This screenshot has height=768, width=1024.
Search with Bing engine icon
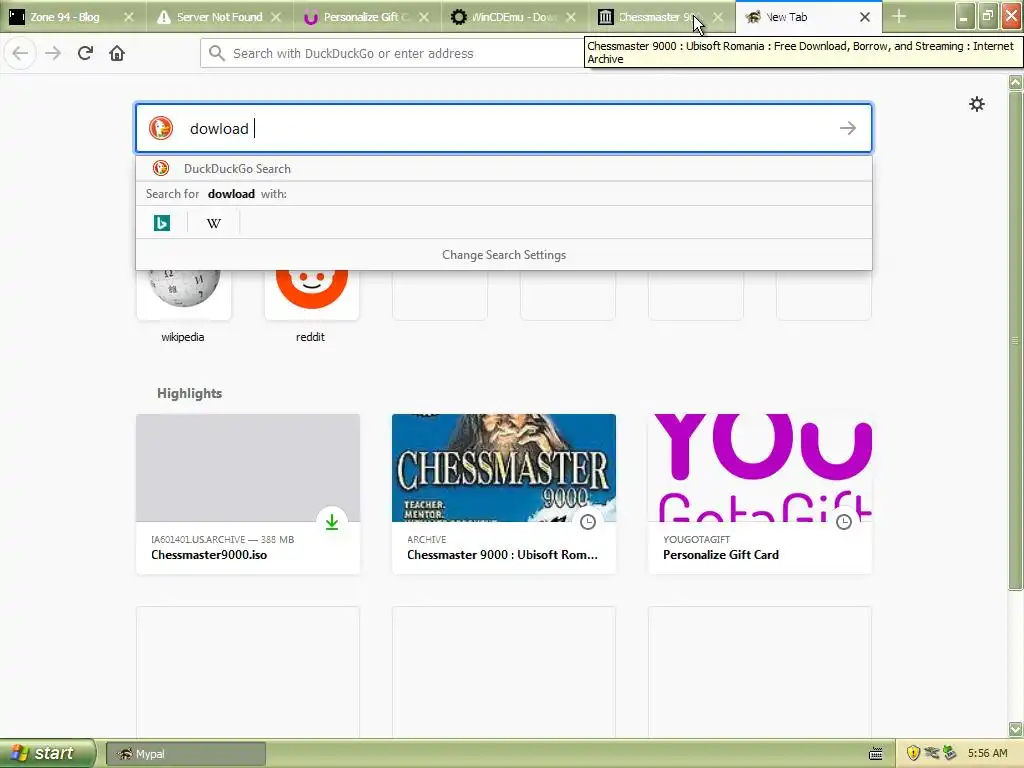click(x=162, y=223)
